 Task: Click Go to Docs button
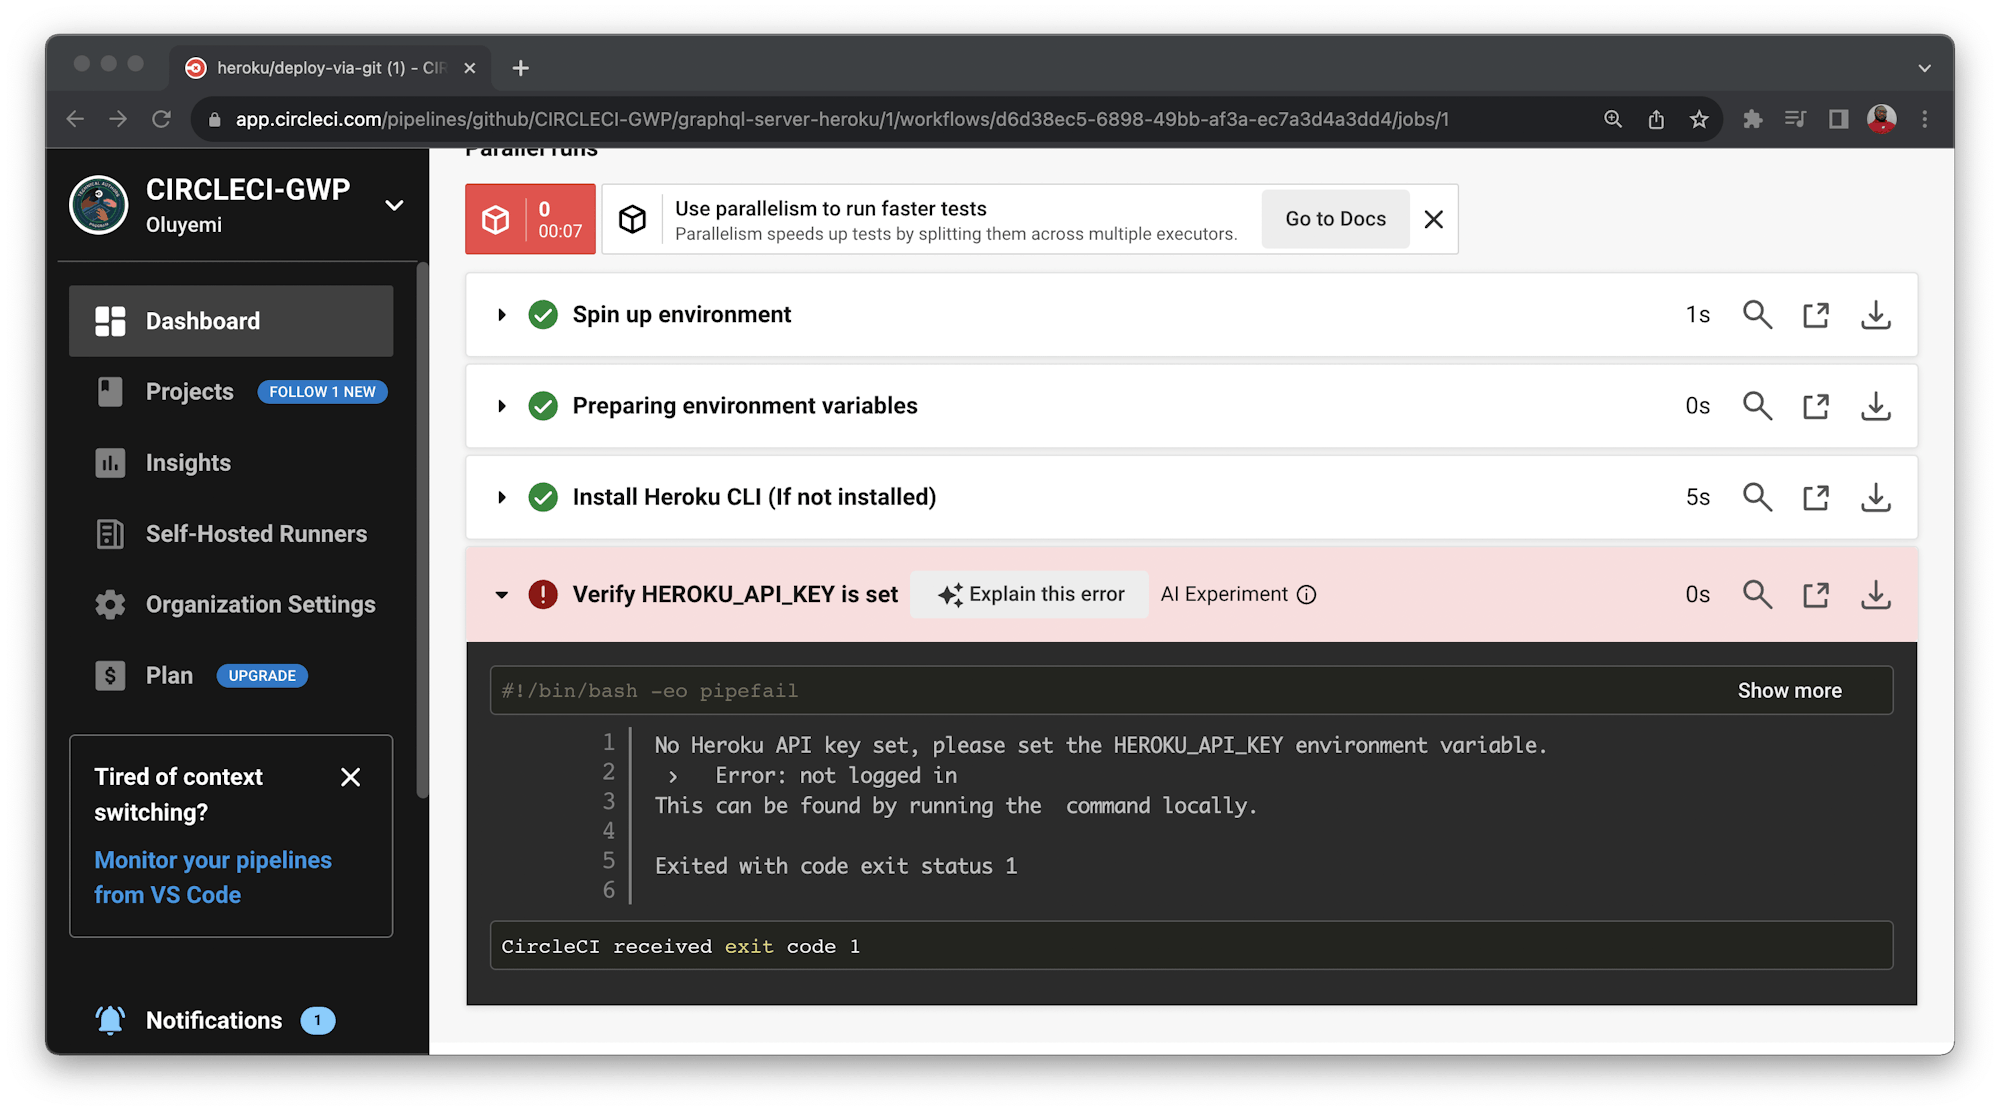click(x=1335, y=219)
